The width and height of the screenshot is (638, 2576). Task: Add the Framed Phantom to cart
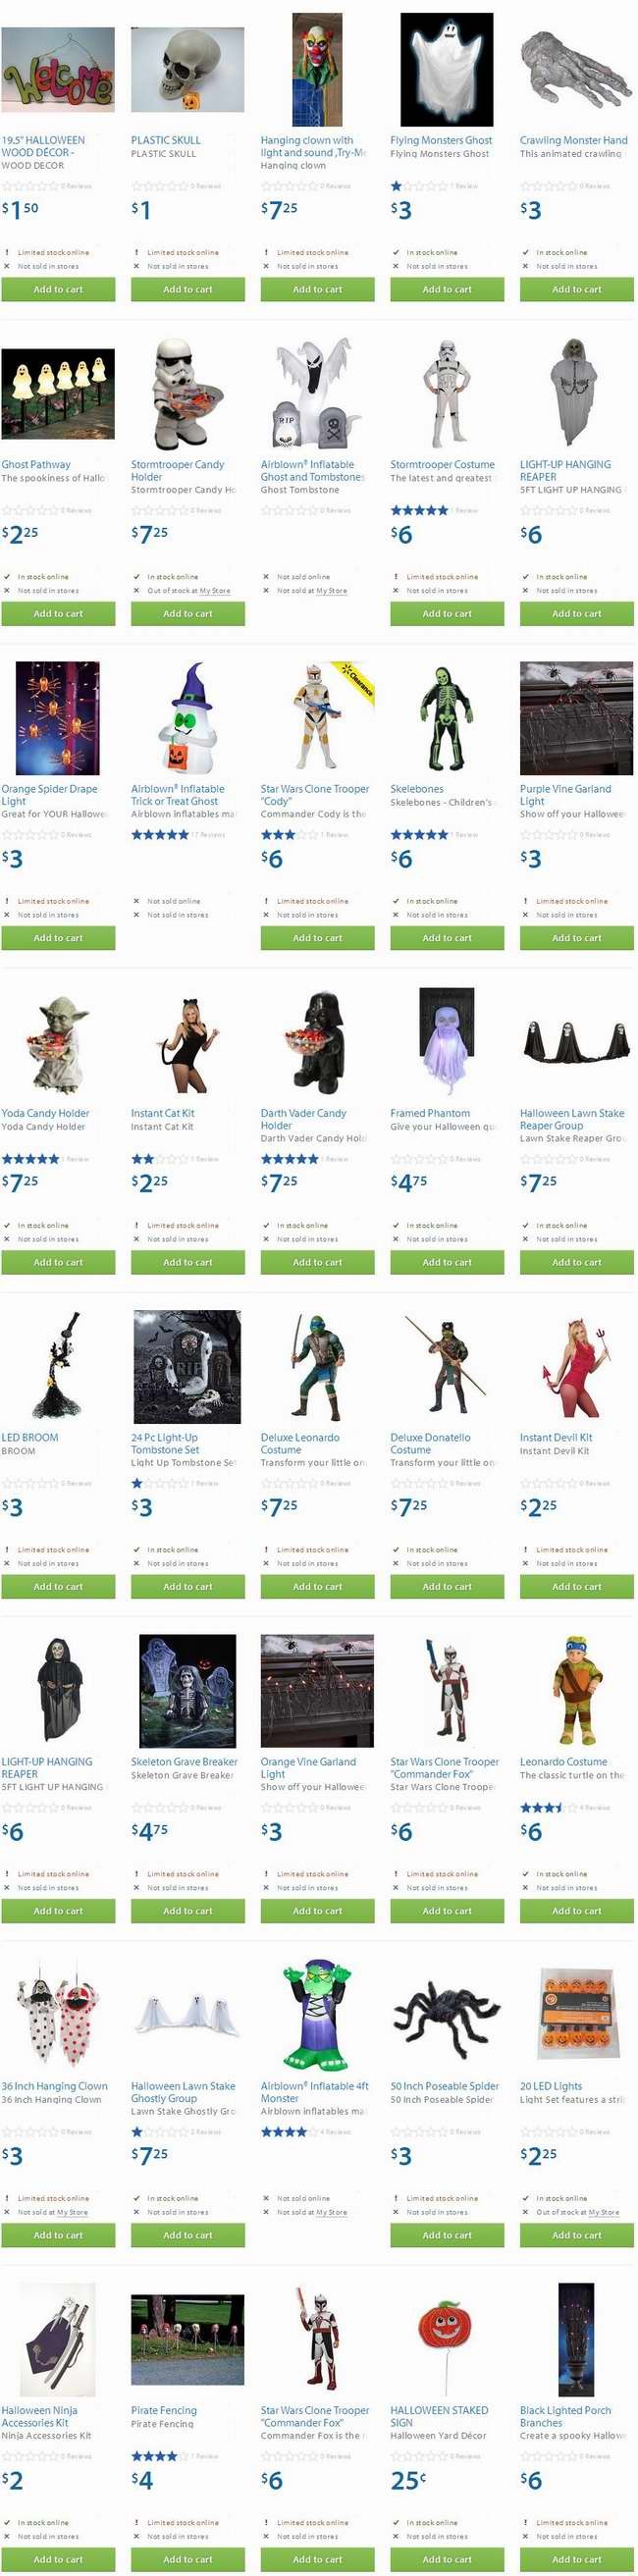point(447,1262)
